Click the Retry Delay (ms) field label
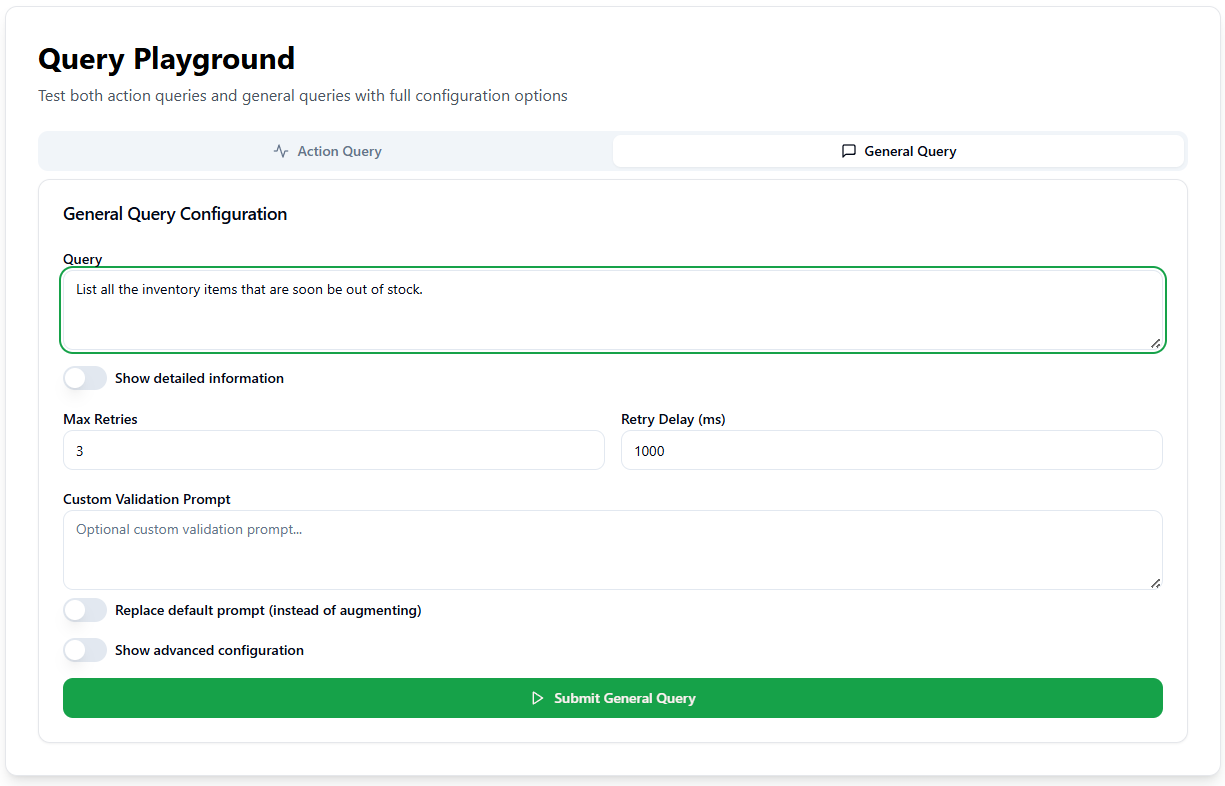This screenshot has width=1225, height=786. point(673,419)
